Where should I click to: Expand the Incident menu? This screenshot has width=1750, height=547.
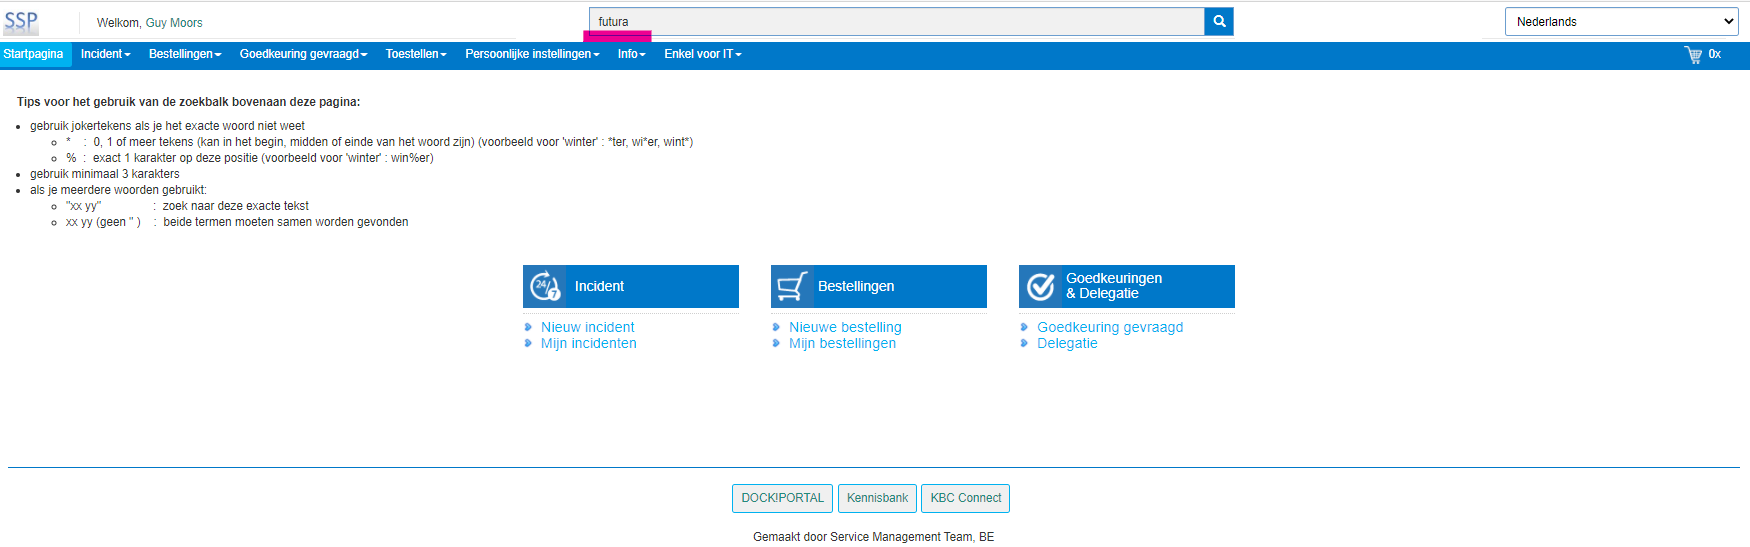click(x=105, y=54)
